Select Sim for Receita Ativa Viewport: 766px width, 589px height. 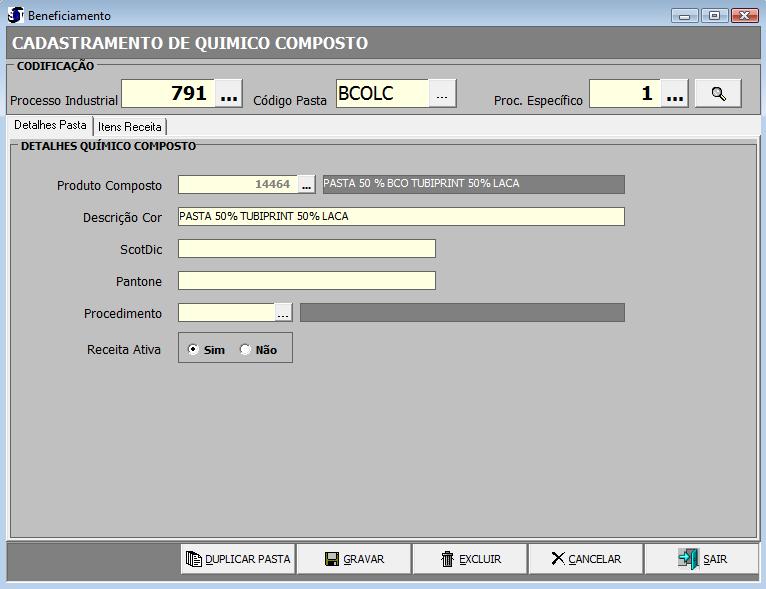pos(194,350)
